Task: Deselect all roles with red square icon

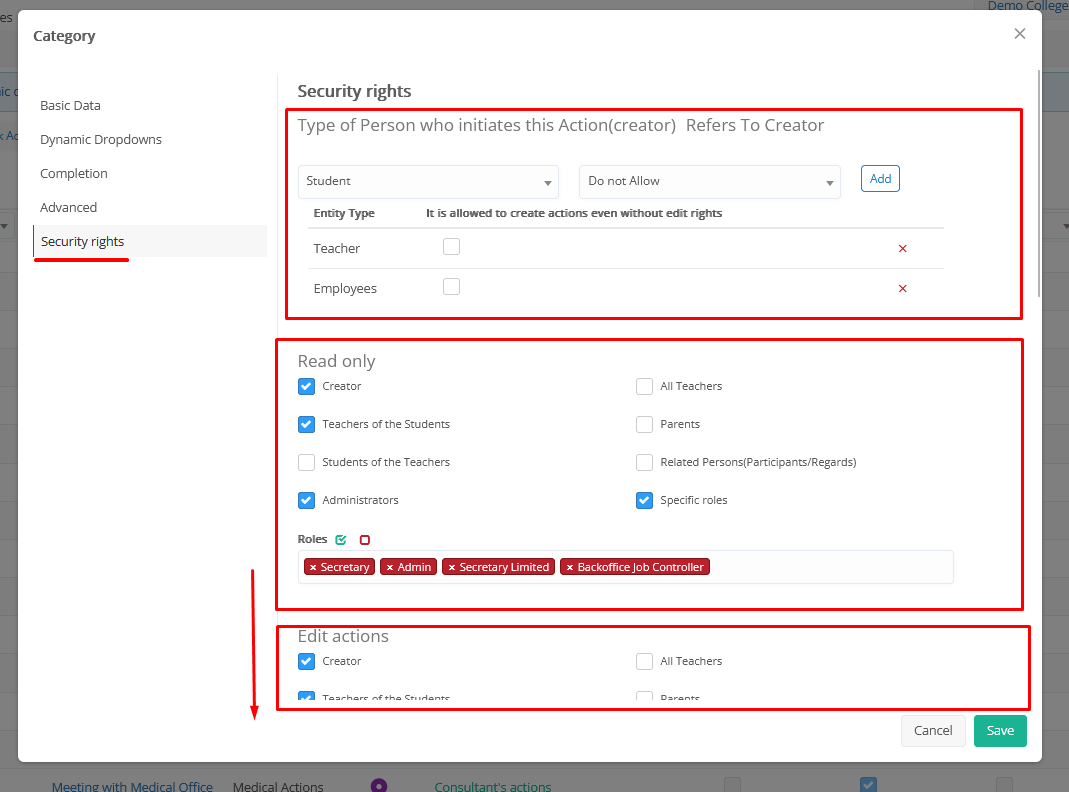Action: click(x=365, y=540)
